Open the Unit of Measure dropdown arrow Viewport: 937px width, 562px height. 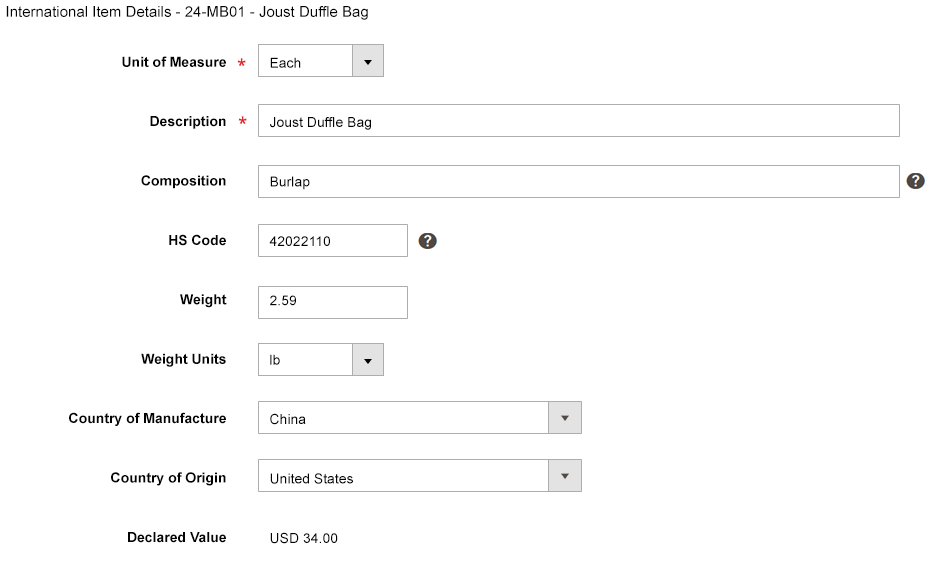368,61
